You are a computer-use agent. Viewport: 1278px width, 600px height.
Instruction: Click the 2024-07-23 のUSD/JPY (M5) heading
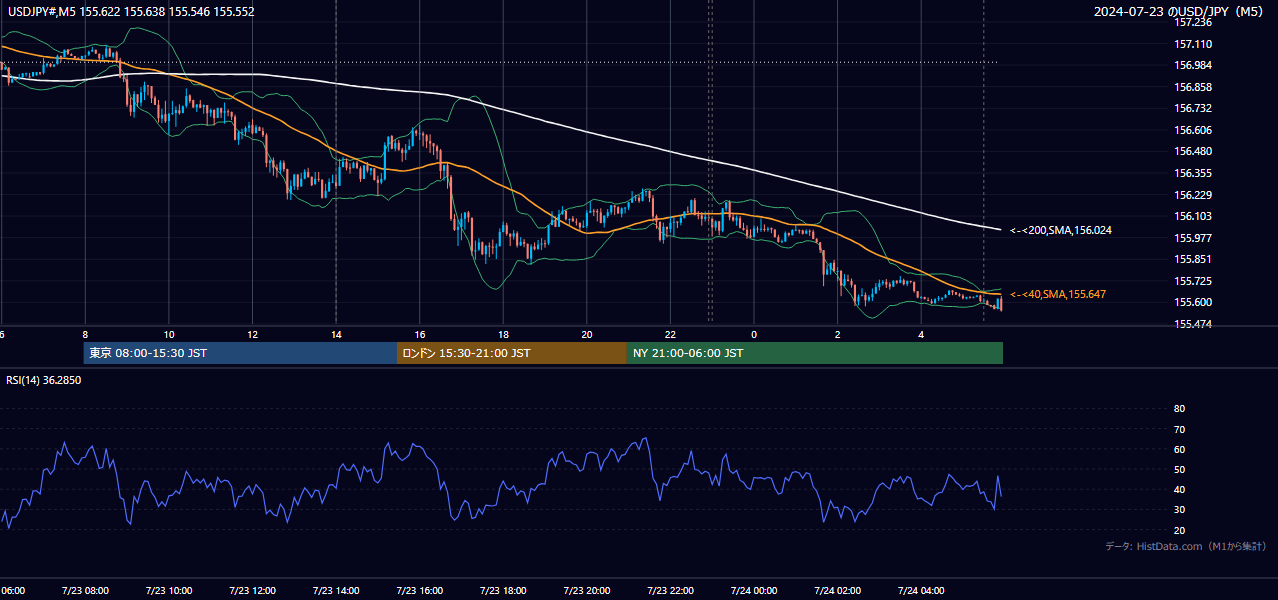point(1180,12)
